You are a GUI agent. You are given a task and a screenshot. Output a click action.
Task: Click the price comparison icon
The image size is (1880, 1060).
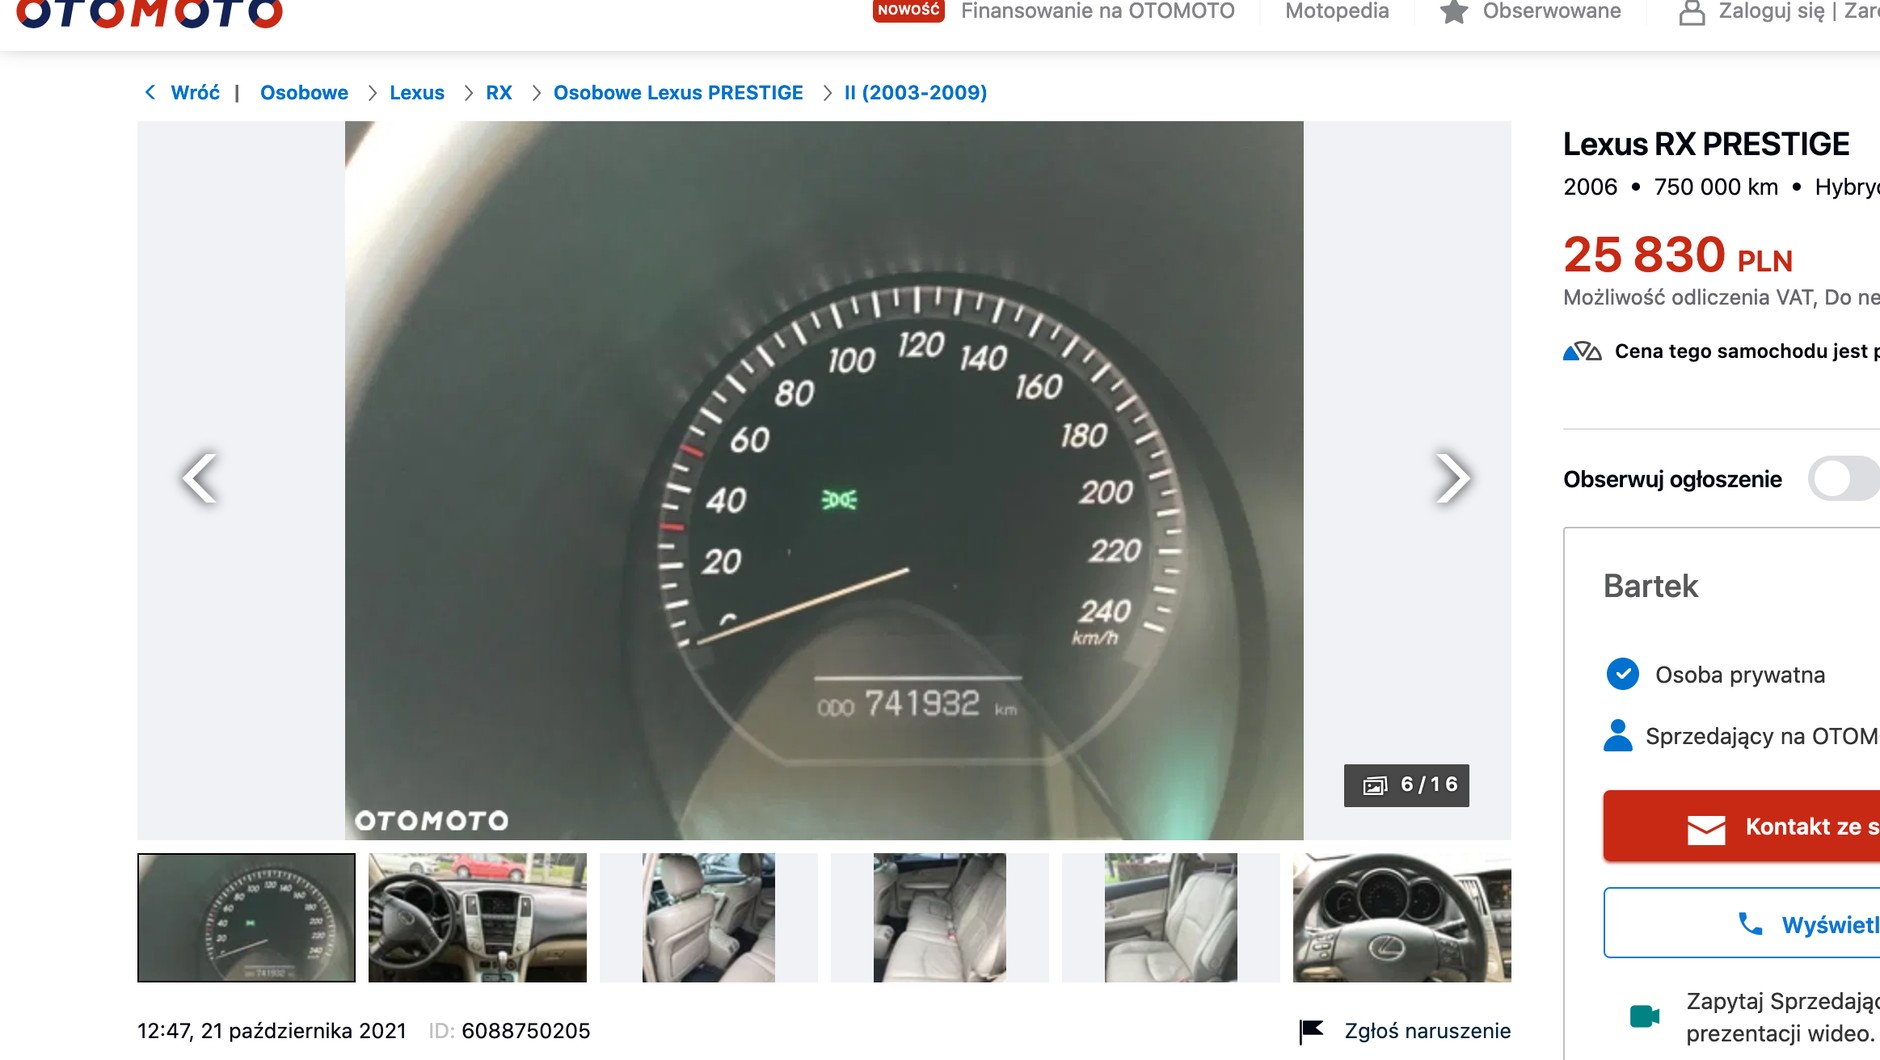[x=1582, y=351]
